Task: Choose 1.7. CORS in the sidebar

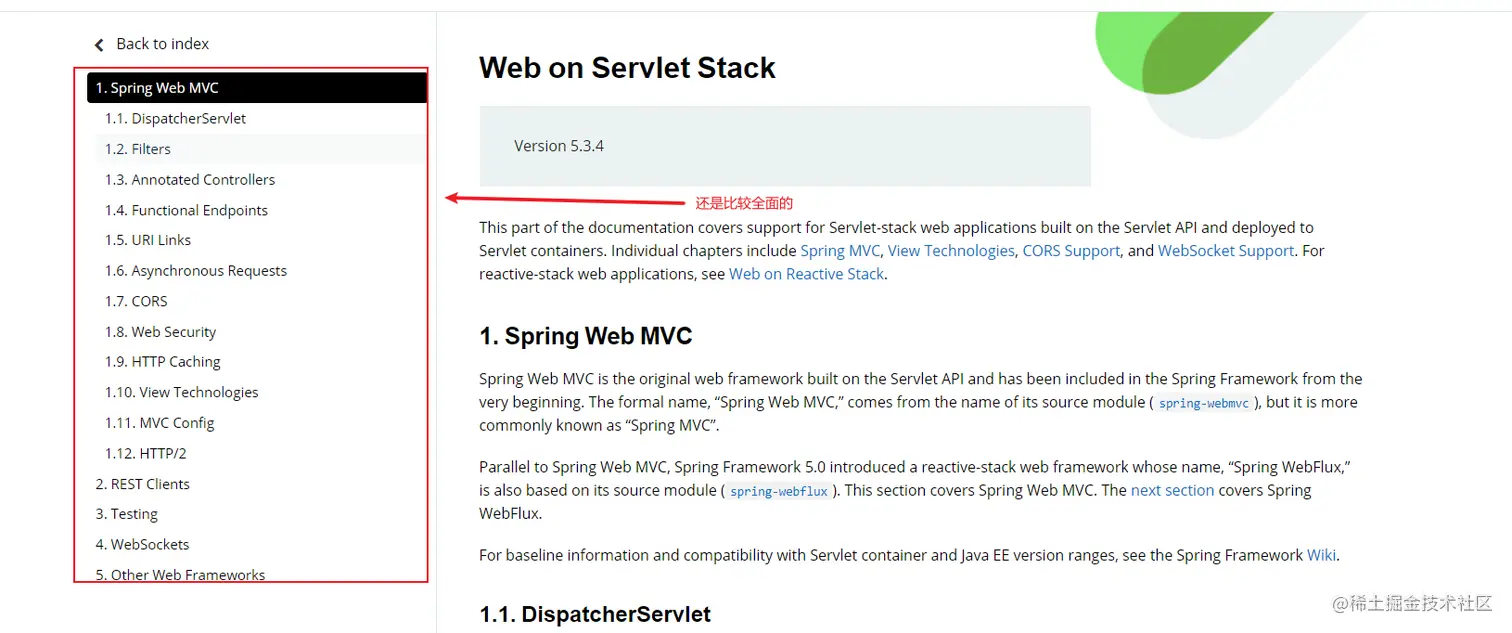Action: point(136,301)
